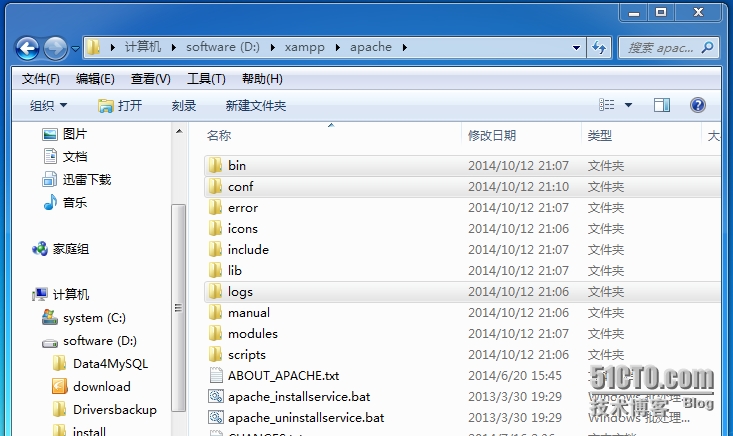This screenshot has width=733, height=436.
Task: Select software (D:) drive in sidebar
Action: pos(89,341)
